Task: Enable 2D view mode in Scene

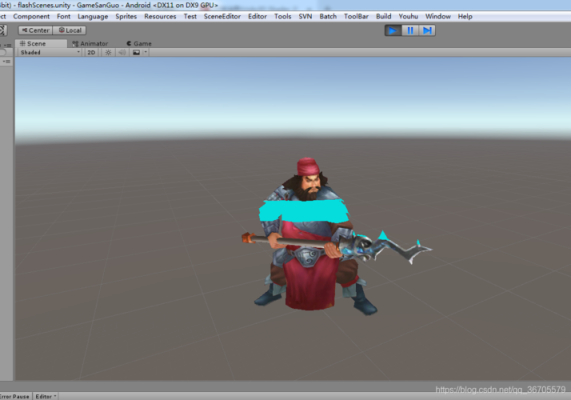Action: click(x=91, y=52)
